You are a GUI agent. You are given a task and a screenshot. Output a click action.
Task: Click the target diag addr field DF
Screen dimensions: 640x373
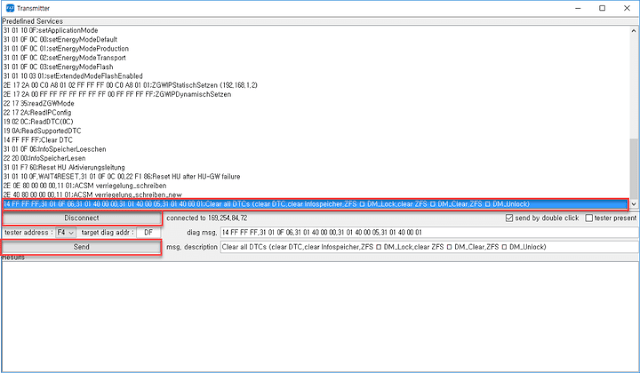[148, 233]
